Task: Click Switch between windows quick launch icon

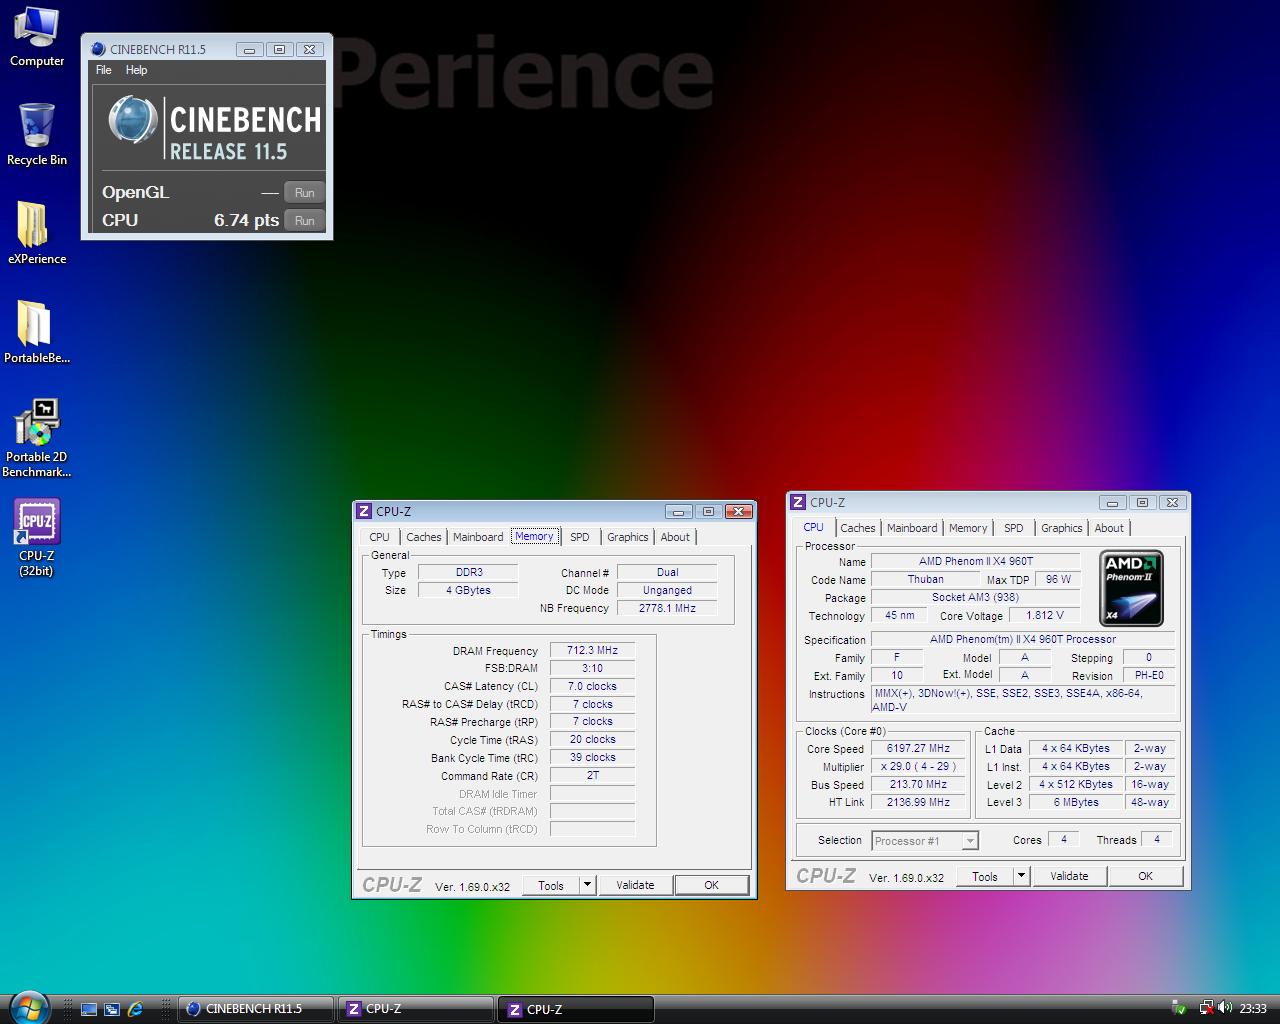Action: (x=112, y=1009)
